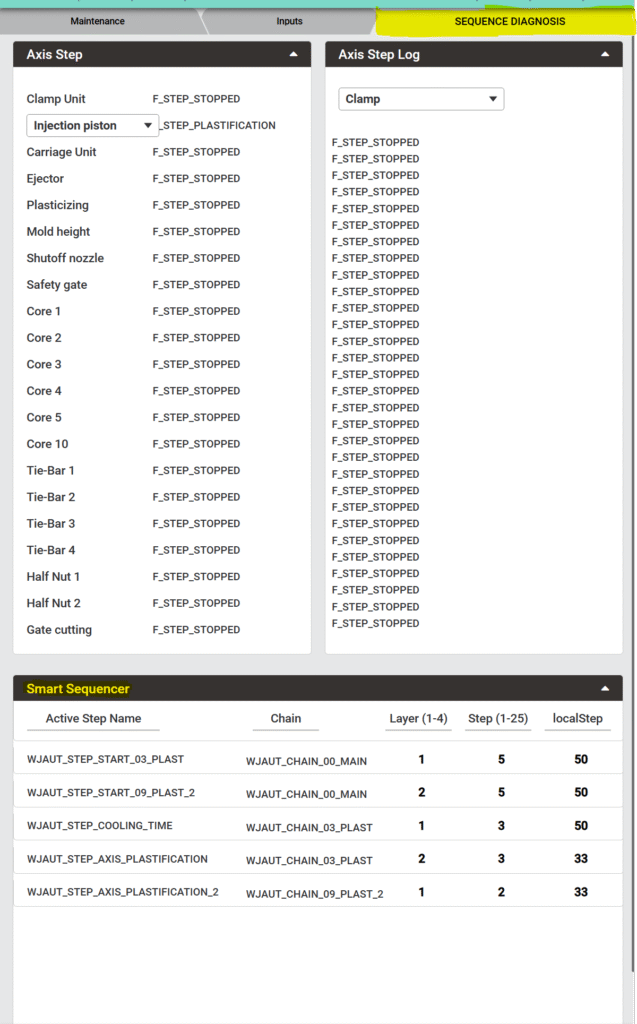Open the Inputs tab

click(x=289, y=21)
